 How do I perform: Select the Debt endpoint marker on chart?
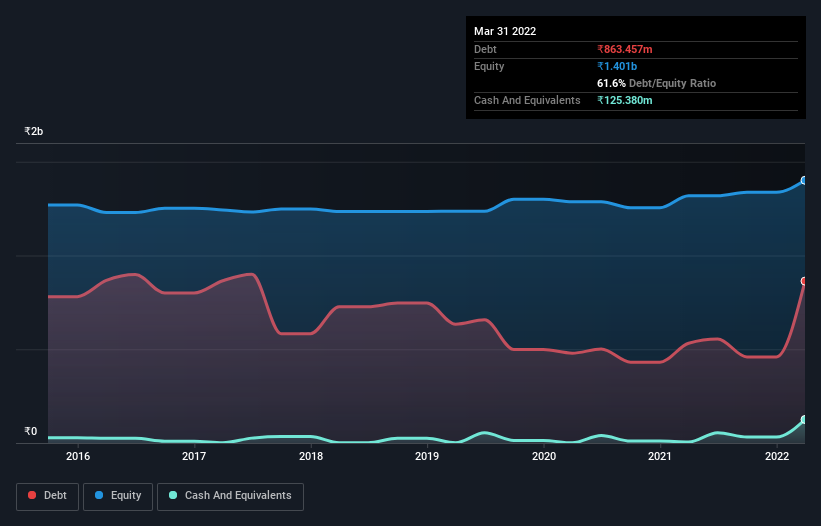point(804,281)
